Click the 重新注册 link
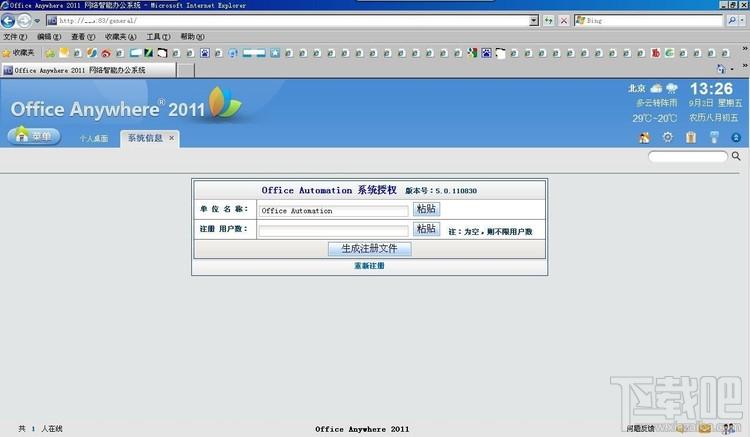 tap(369, 266)
